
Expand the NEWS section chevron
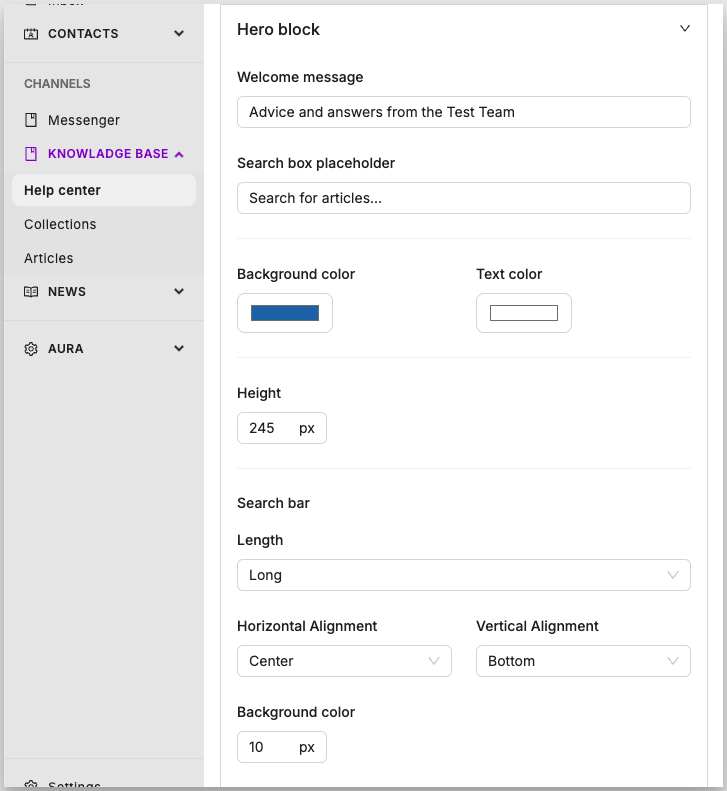click(179, 292)
